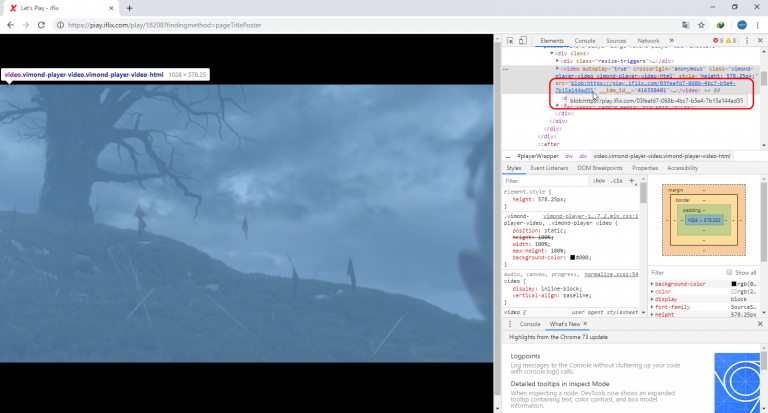The width and height of the screenshot is (768, 413).
Task: Expand the resize-triggers div node
Action: pos(557,61)
